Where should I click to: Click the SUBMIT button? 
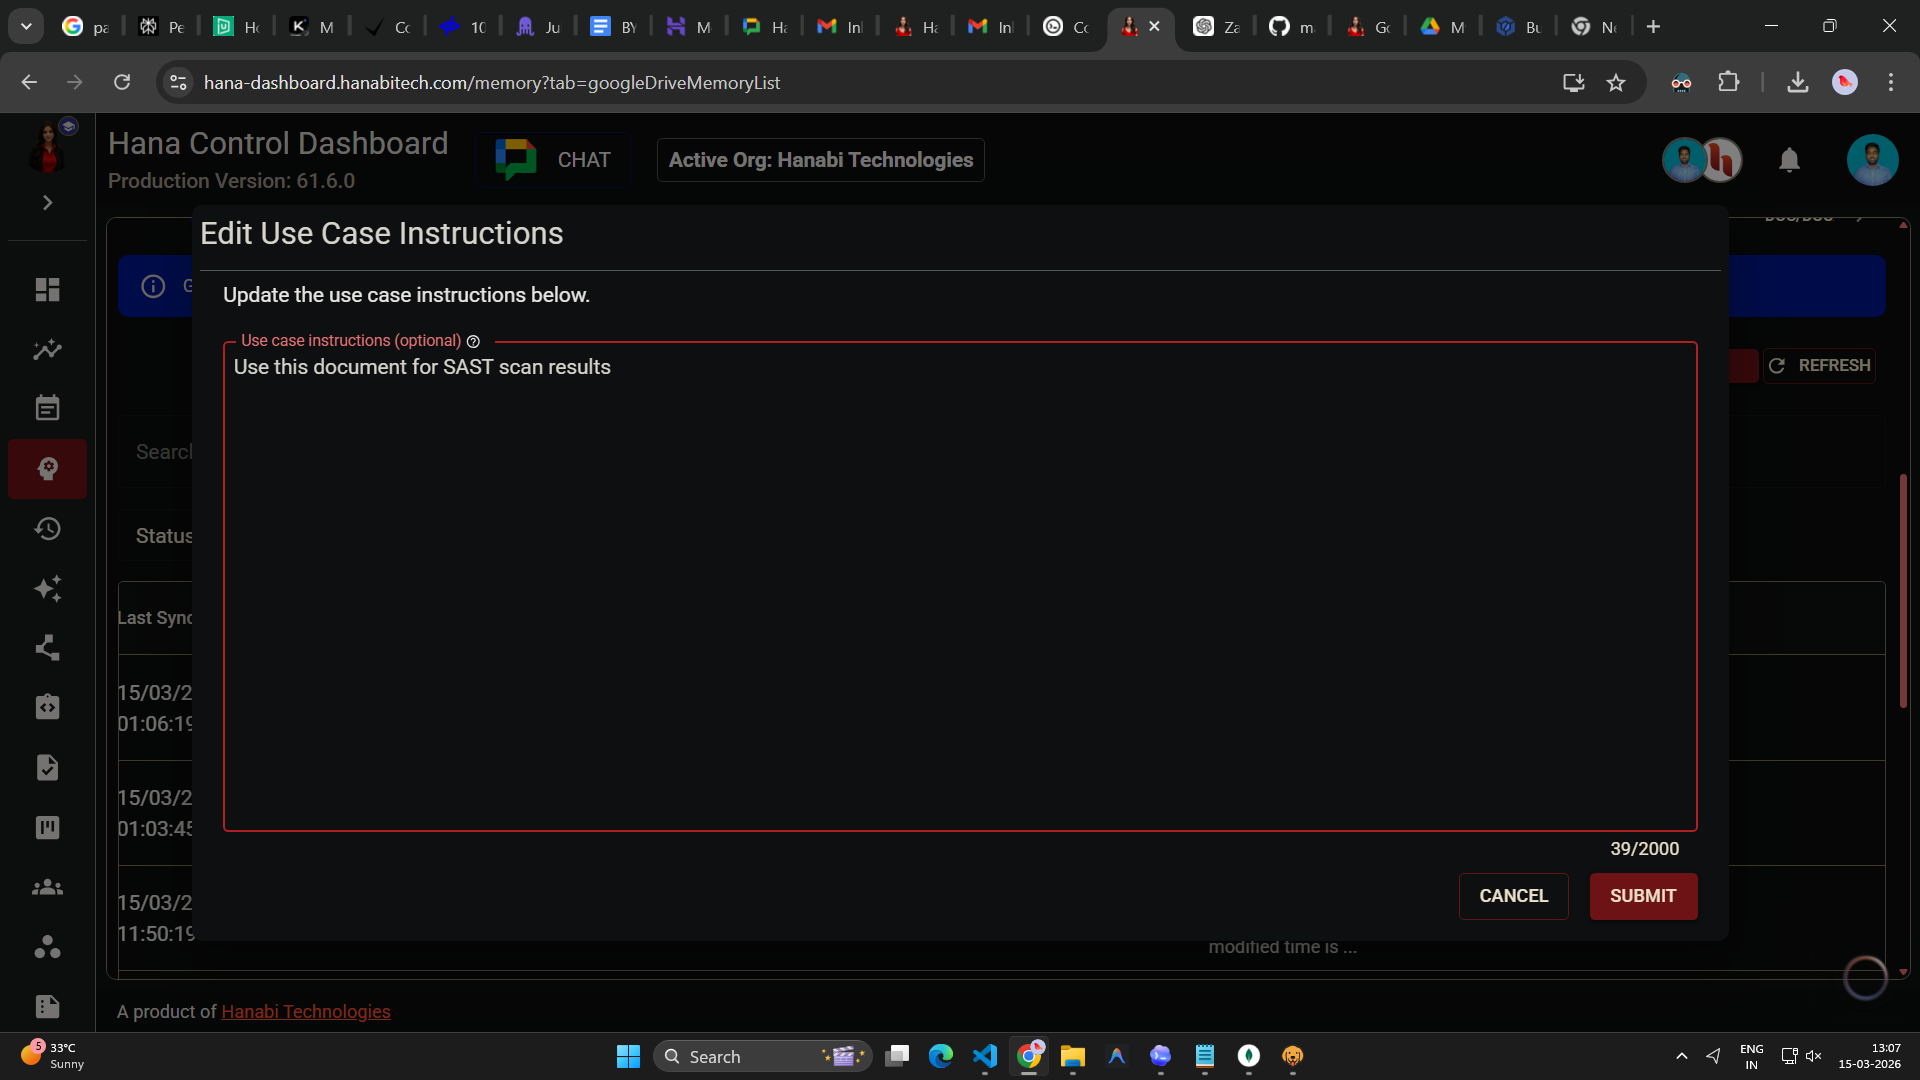click(1643, 896)
